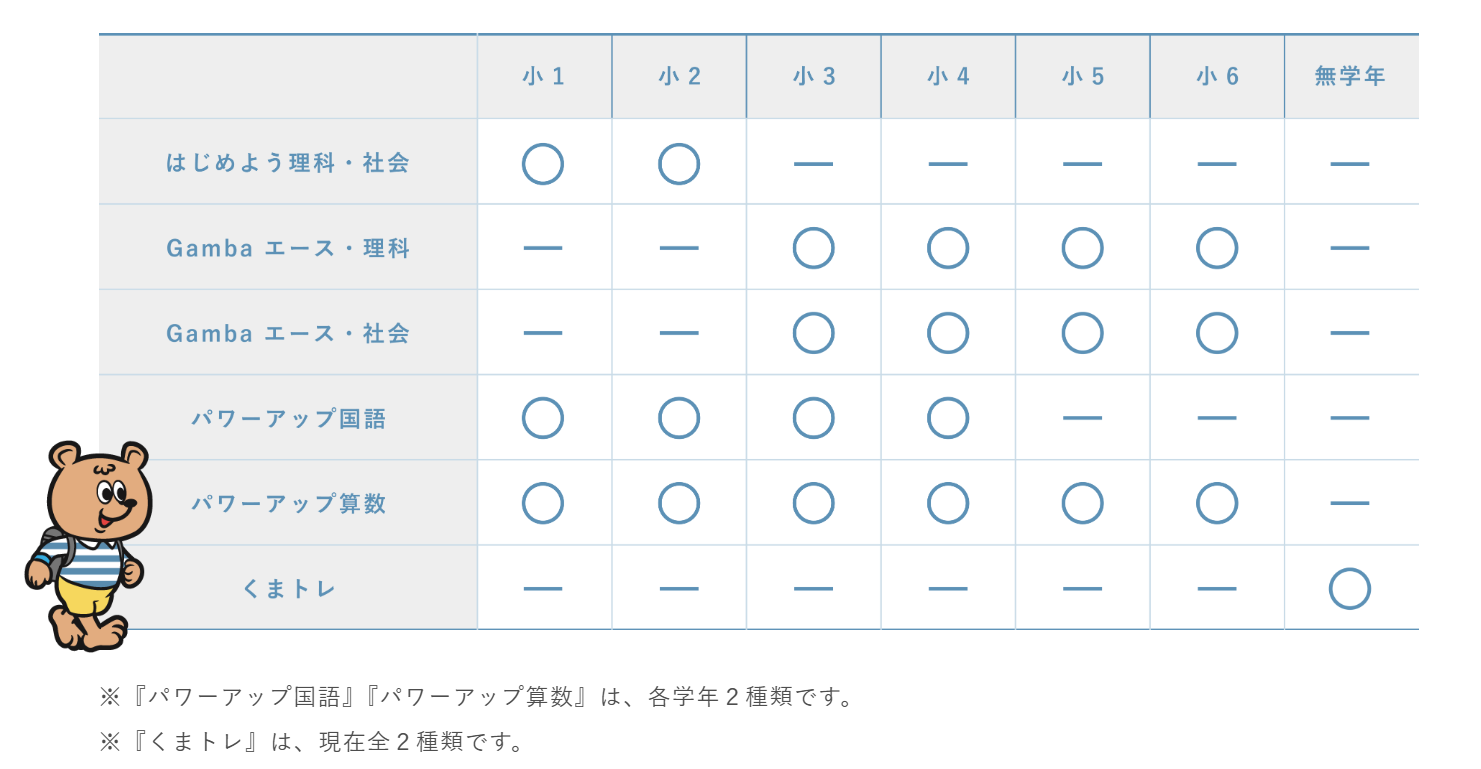Click the circle for パワーアップ算数 under 小5
This screenshot has width=1481, height=769.
(1082, 503)
